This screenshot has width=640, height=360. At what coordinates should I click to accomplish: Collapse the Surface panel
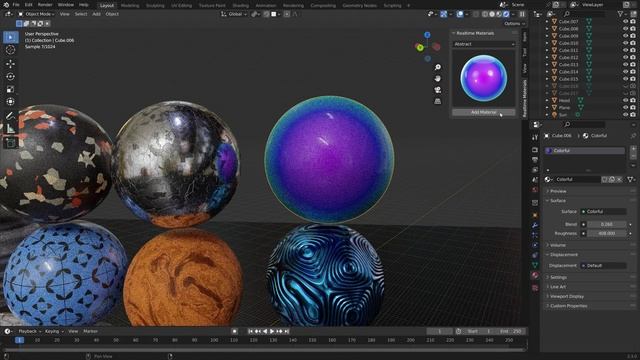coord(557,201)
